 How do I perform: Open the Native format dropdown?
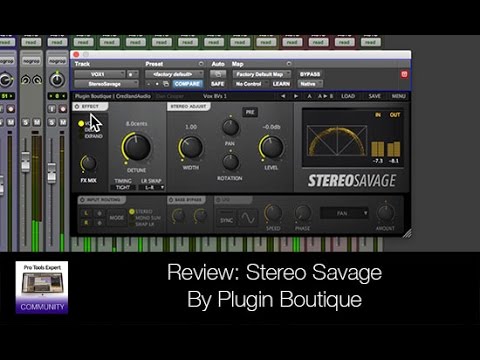310,84
